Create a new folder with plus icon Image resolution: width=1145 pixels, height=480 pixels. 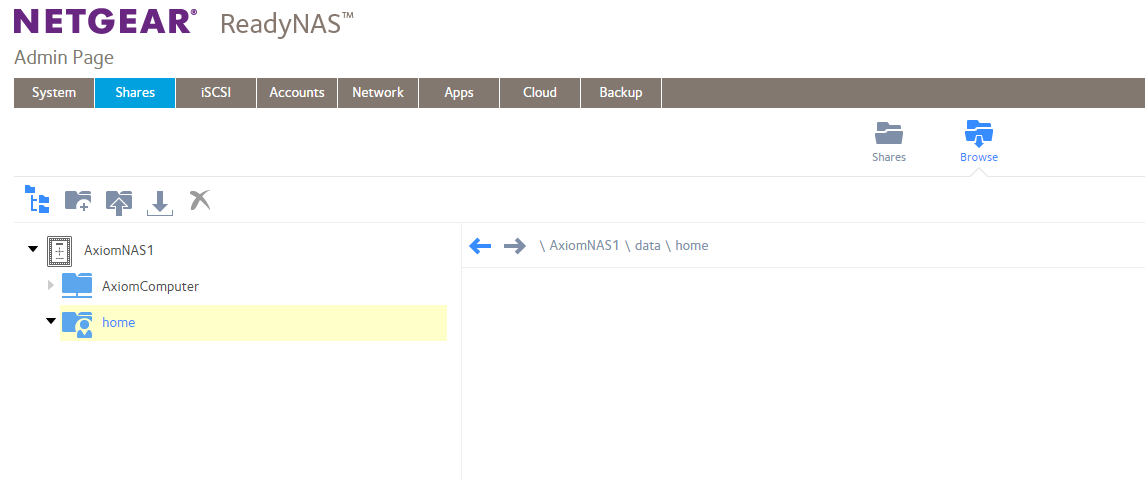(78, 200)
